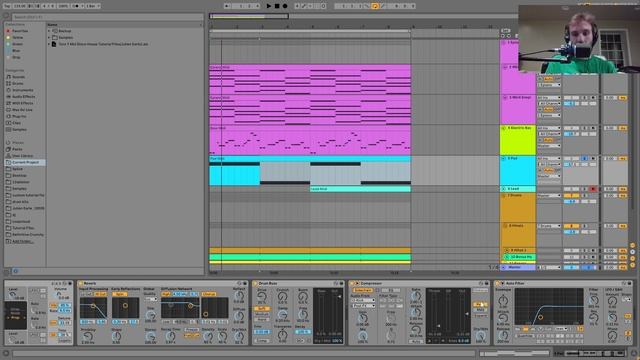This screenshot has width=640, height=360.
Task: Click the browser preview headphone toggle
Action: tap(16, 271)
